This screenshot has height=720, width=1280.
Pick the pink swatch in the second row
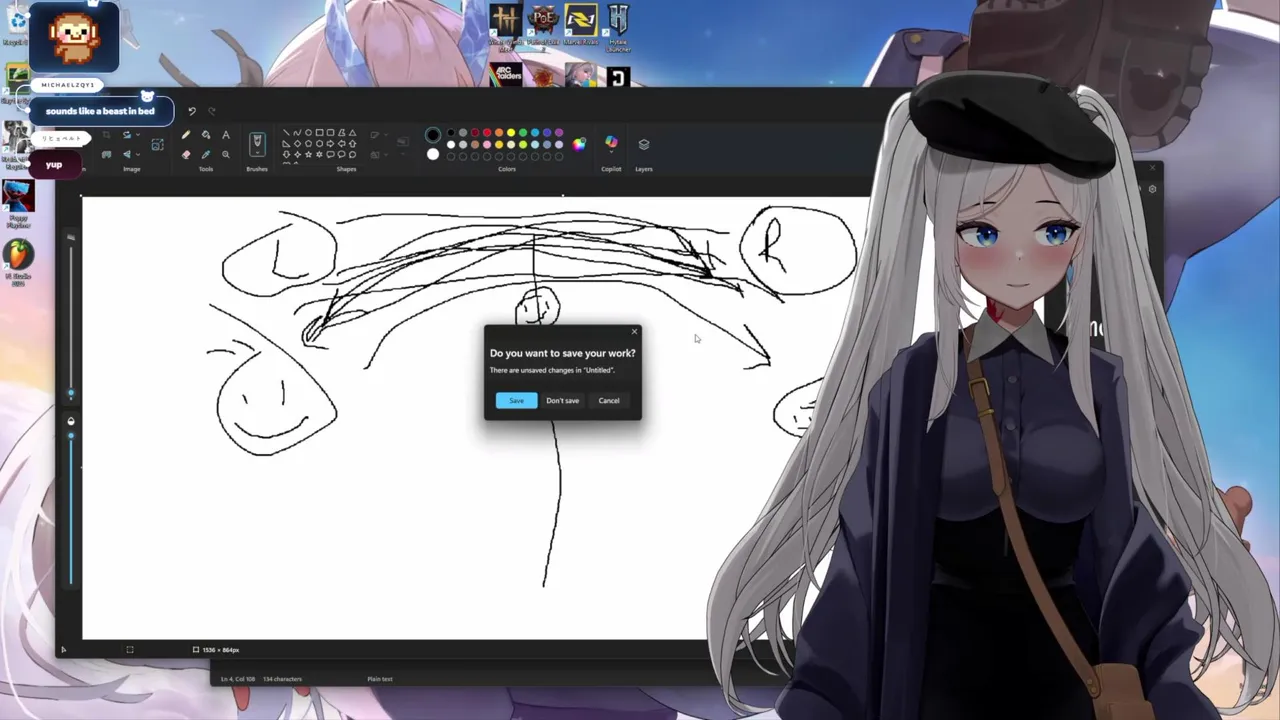[x=487, y=144]
